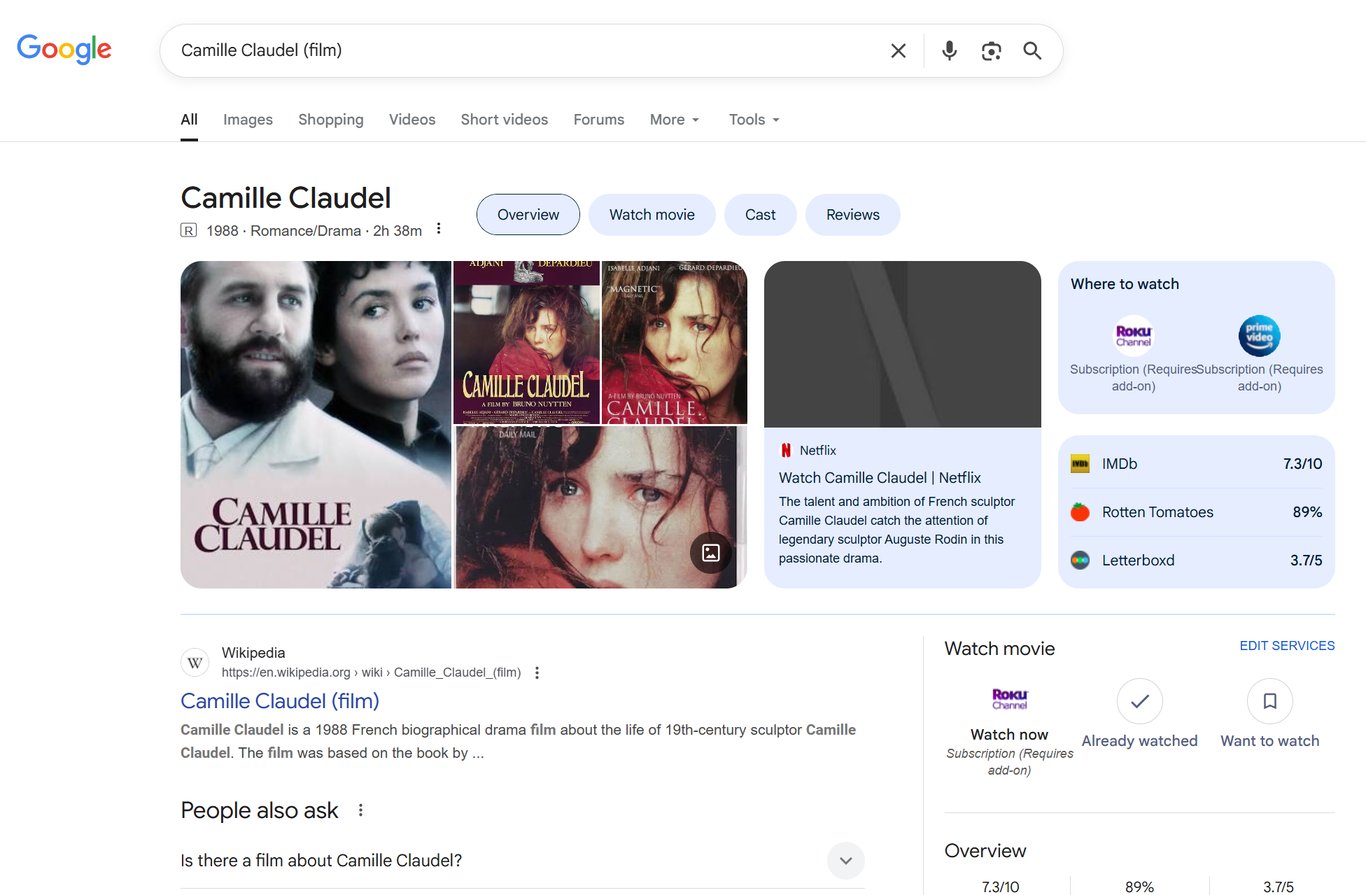The image size is (1366, 895).
Task: Select the All results tab
Action: [189, 120]
